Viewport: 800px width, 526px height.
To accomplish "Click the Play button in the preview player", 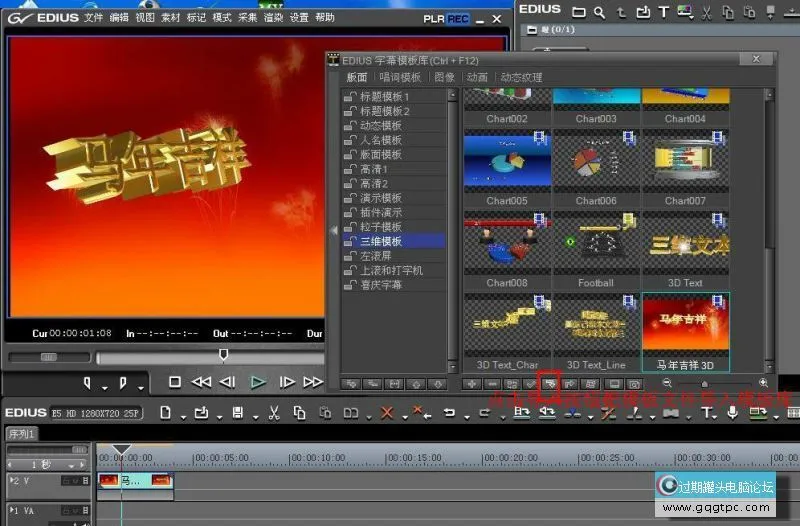I will (257, 382).
